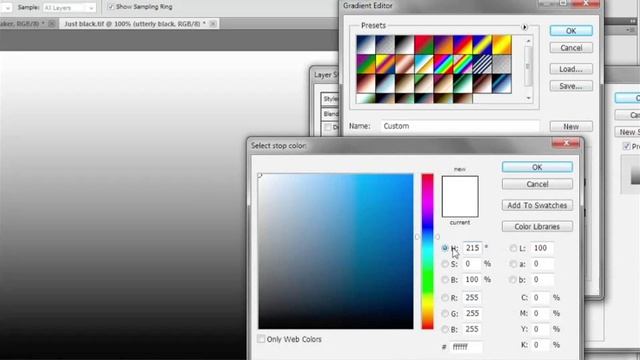Click the Load... button in Gradient Editor
Image resolution: width=640 pixels, height=360 pixels.
tap(571, 69)
